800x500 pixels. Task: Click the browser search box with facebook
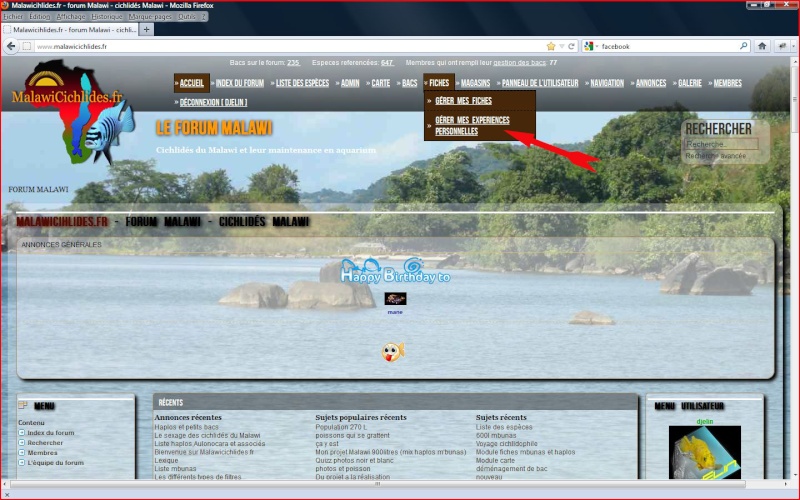668,46
